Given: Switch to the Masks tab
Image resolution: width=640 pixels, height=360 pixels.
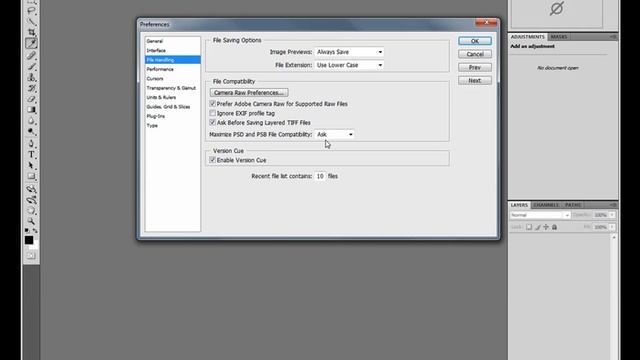Looking at the screenshot, I should pos(558,37).
